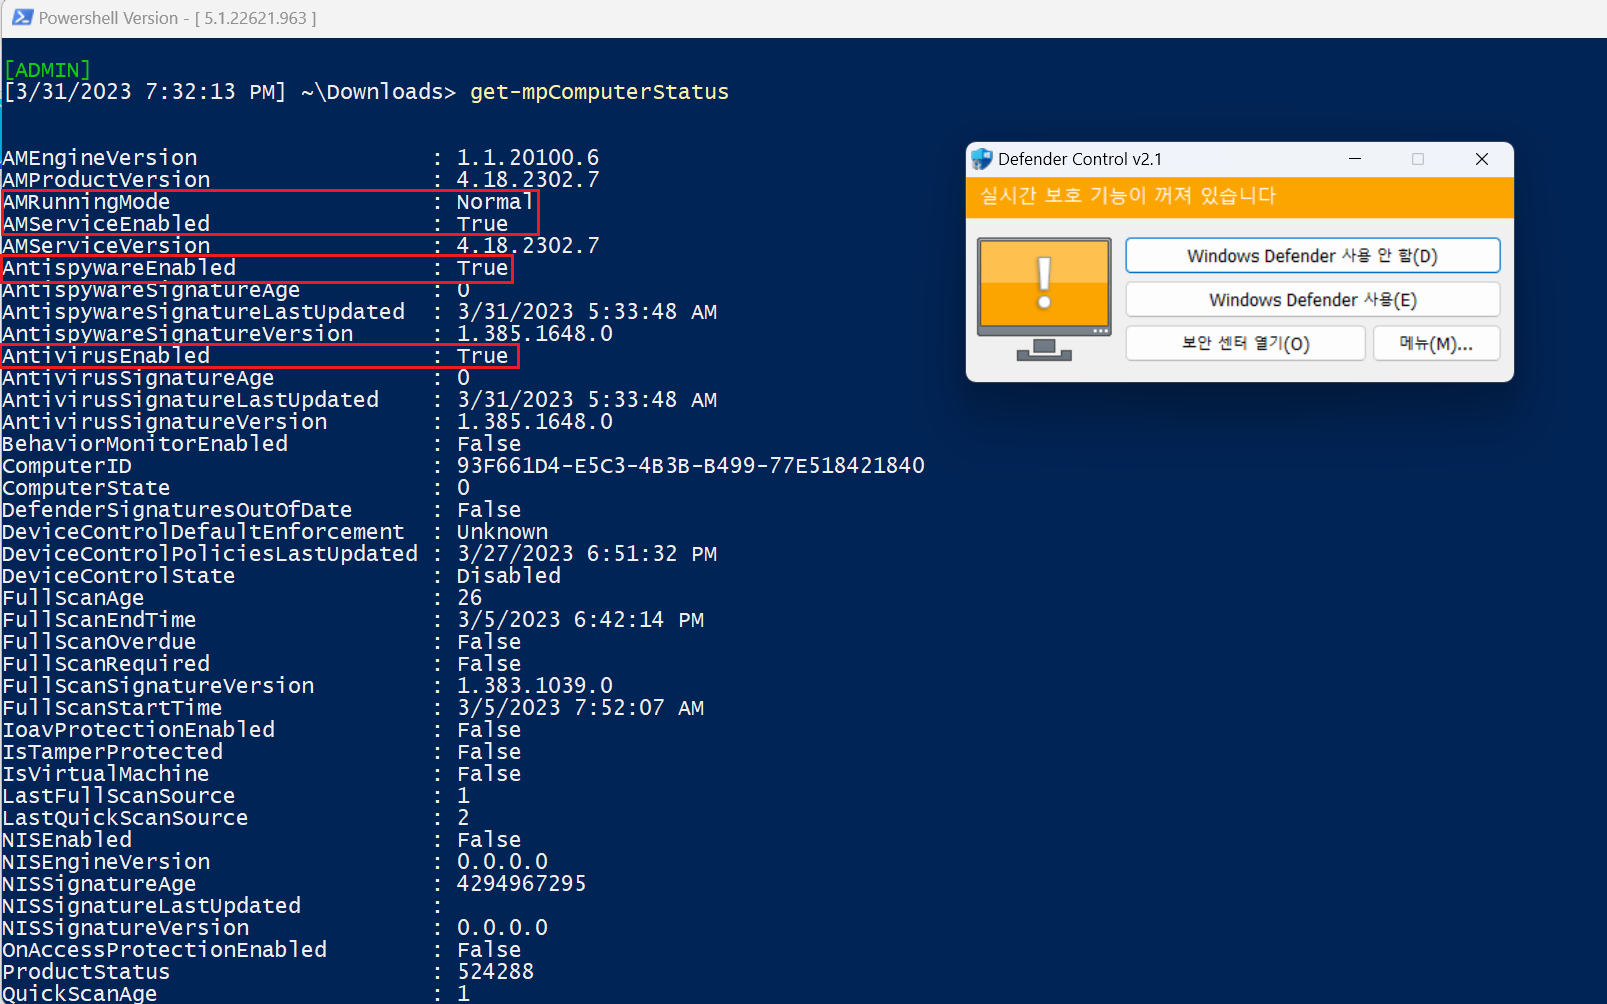Click the orange real-time protection off banner

click(x=1240, y=197)
